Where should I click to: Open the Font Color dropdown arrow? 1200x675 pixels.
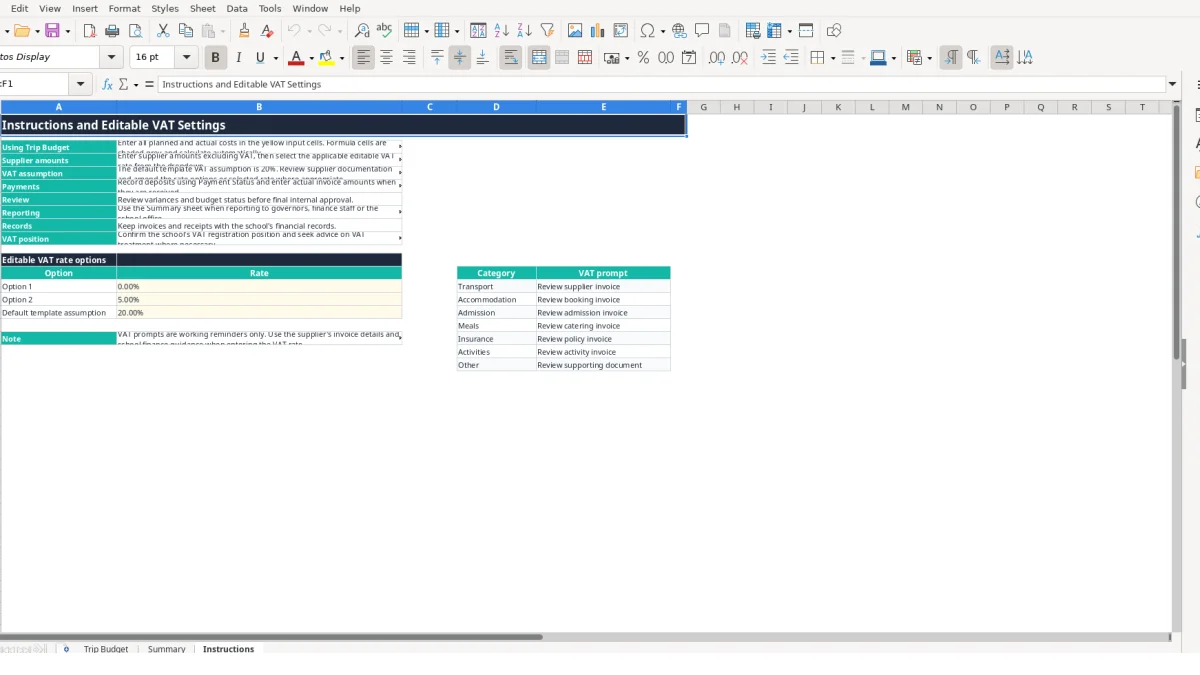[x=311, y=58]
